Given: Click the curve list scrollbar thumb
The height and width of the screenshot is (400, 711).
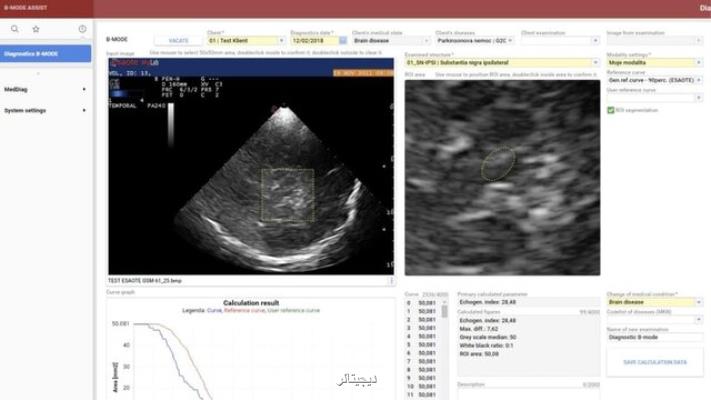Looking at the screenshot, I should [444, 312].
